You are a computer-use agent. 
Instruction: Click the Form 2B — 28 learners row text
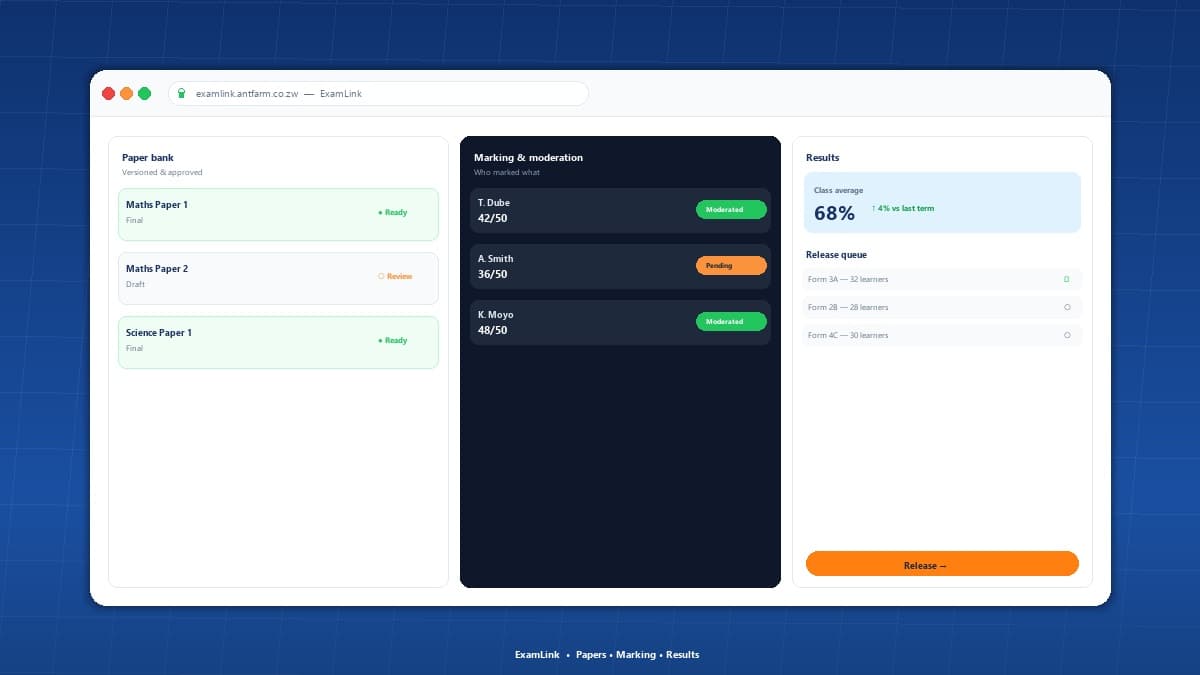(848, 307)
